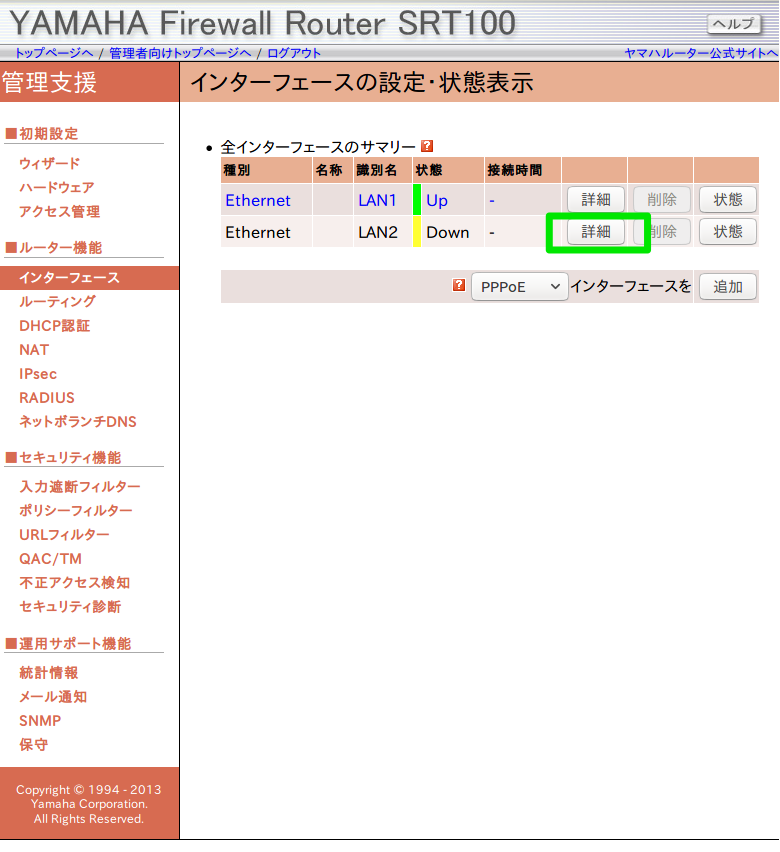
Task: Open DHCP認証 in the sidebar
Action: click(x=54, y=325)
